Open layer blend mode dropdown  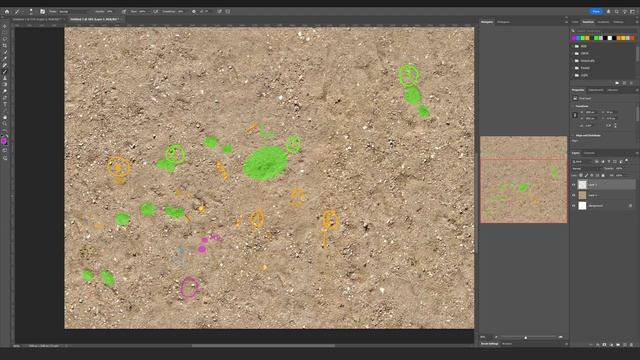coord(587,169)
